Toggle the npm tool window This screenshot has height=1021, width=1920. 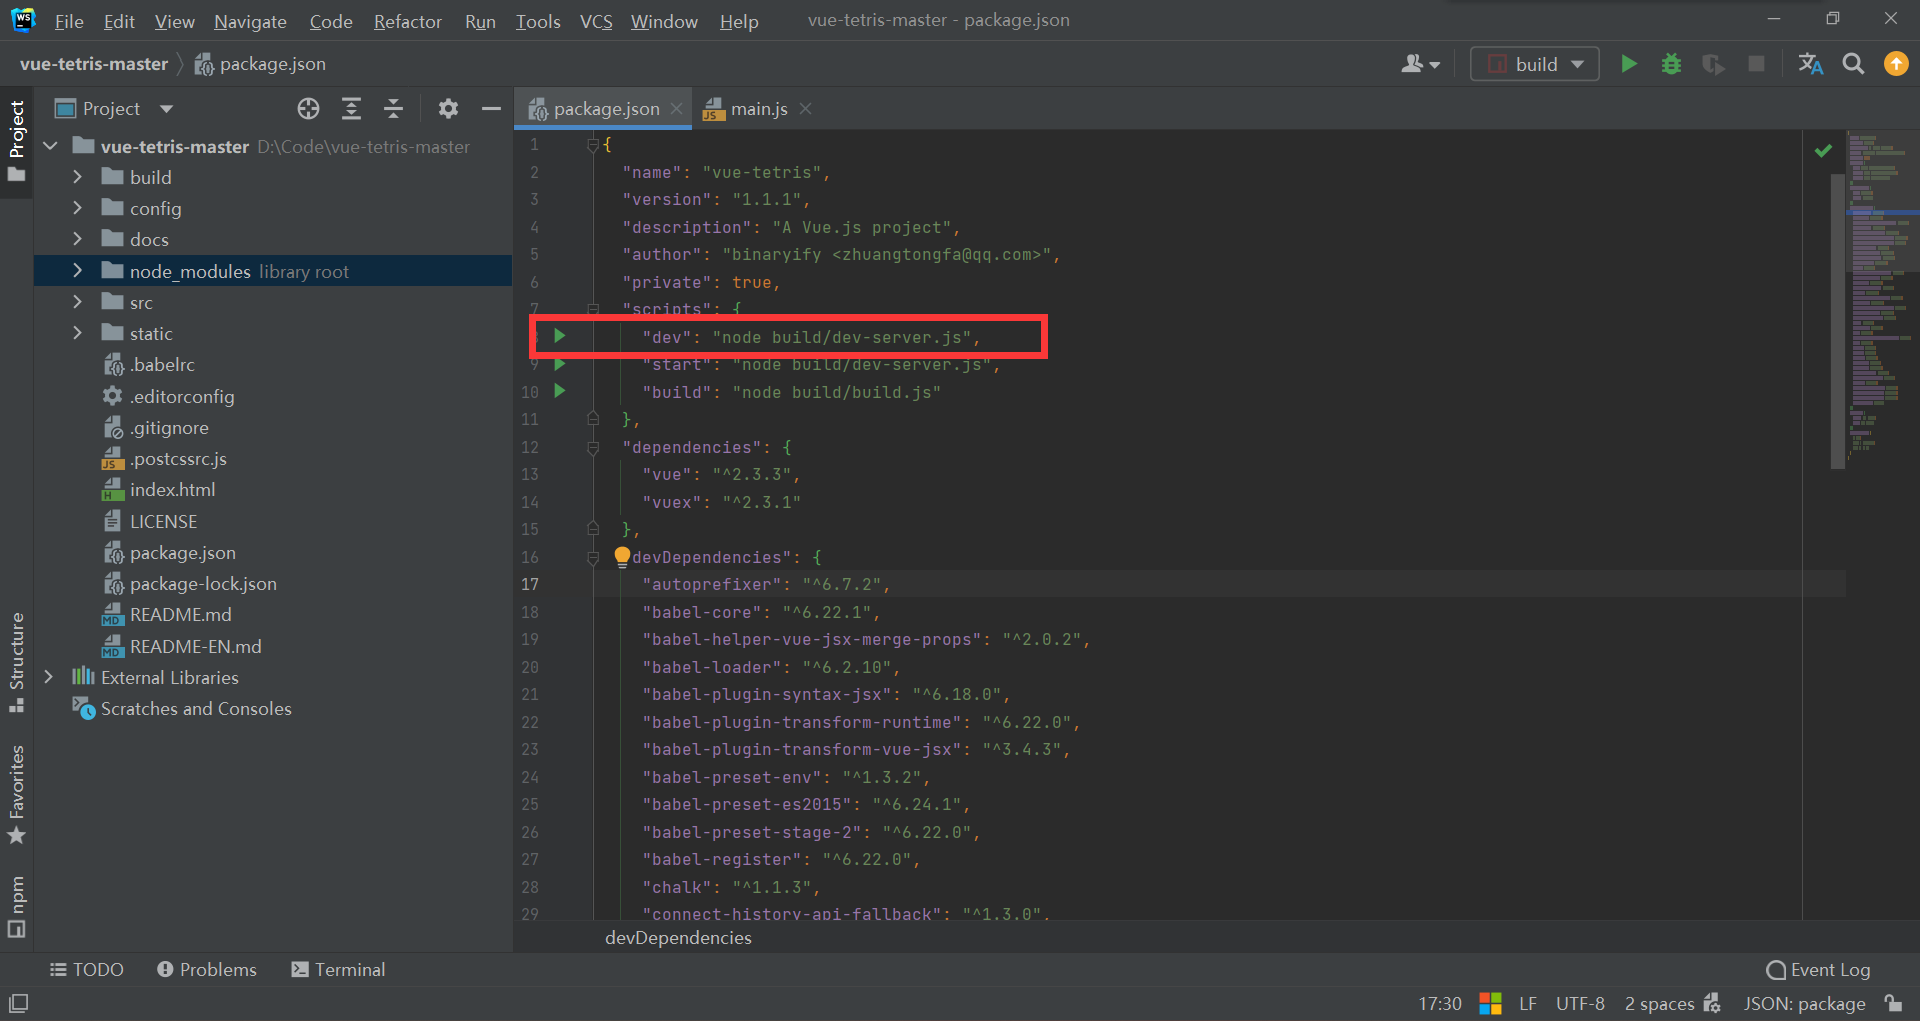[x=16, y=906]
